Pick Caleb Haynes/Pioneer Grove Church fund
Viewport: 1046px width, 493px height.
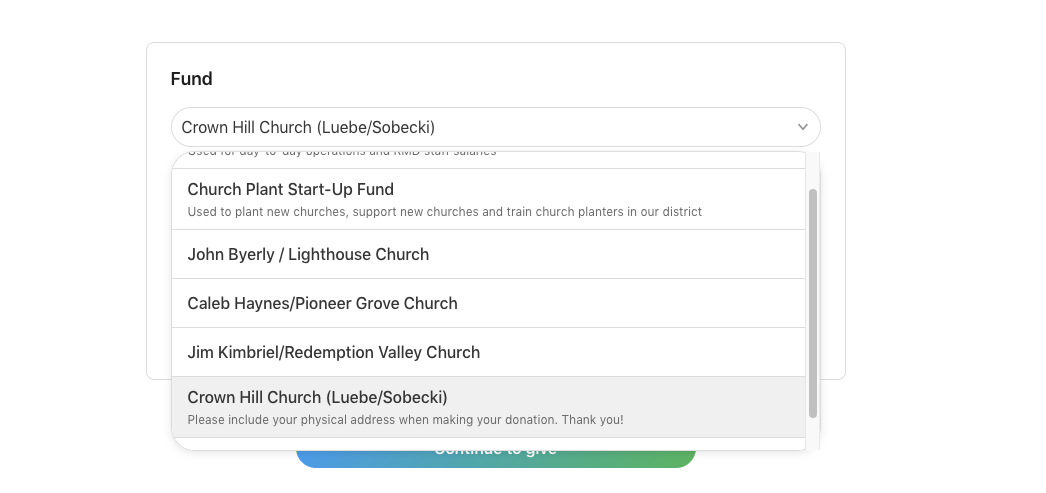[322, 304]
